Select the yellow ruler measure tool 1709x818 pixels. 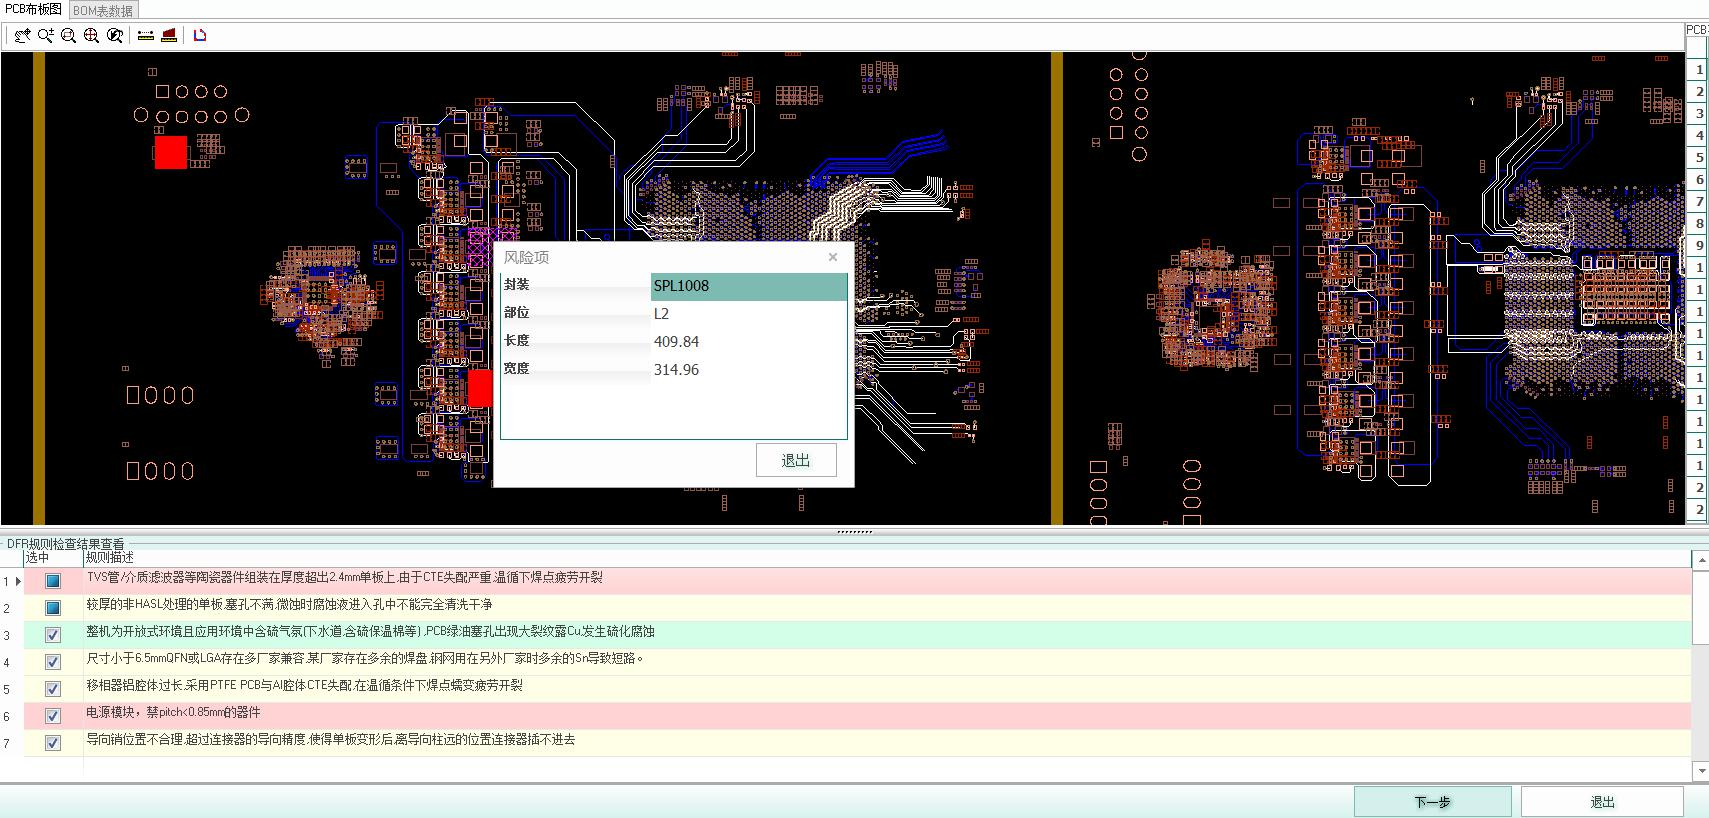coord(146,36)
